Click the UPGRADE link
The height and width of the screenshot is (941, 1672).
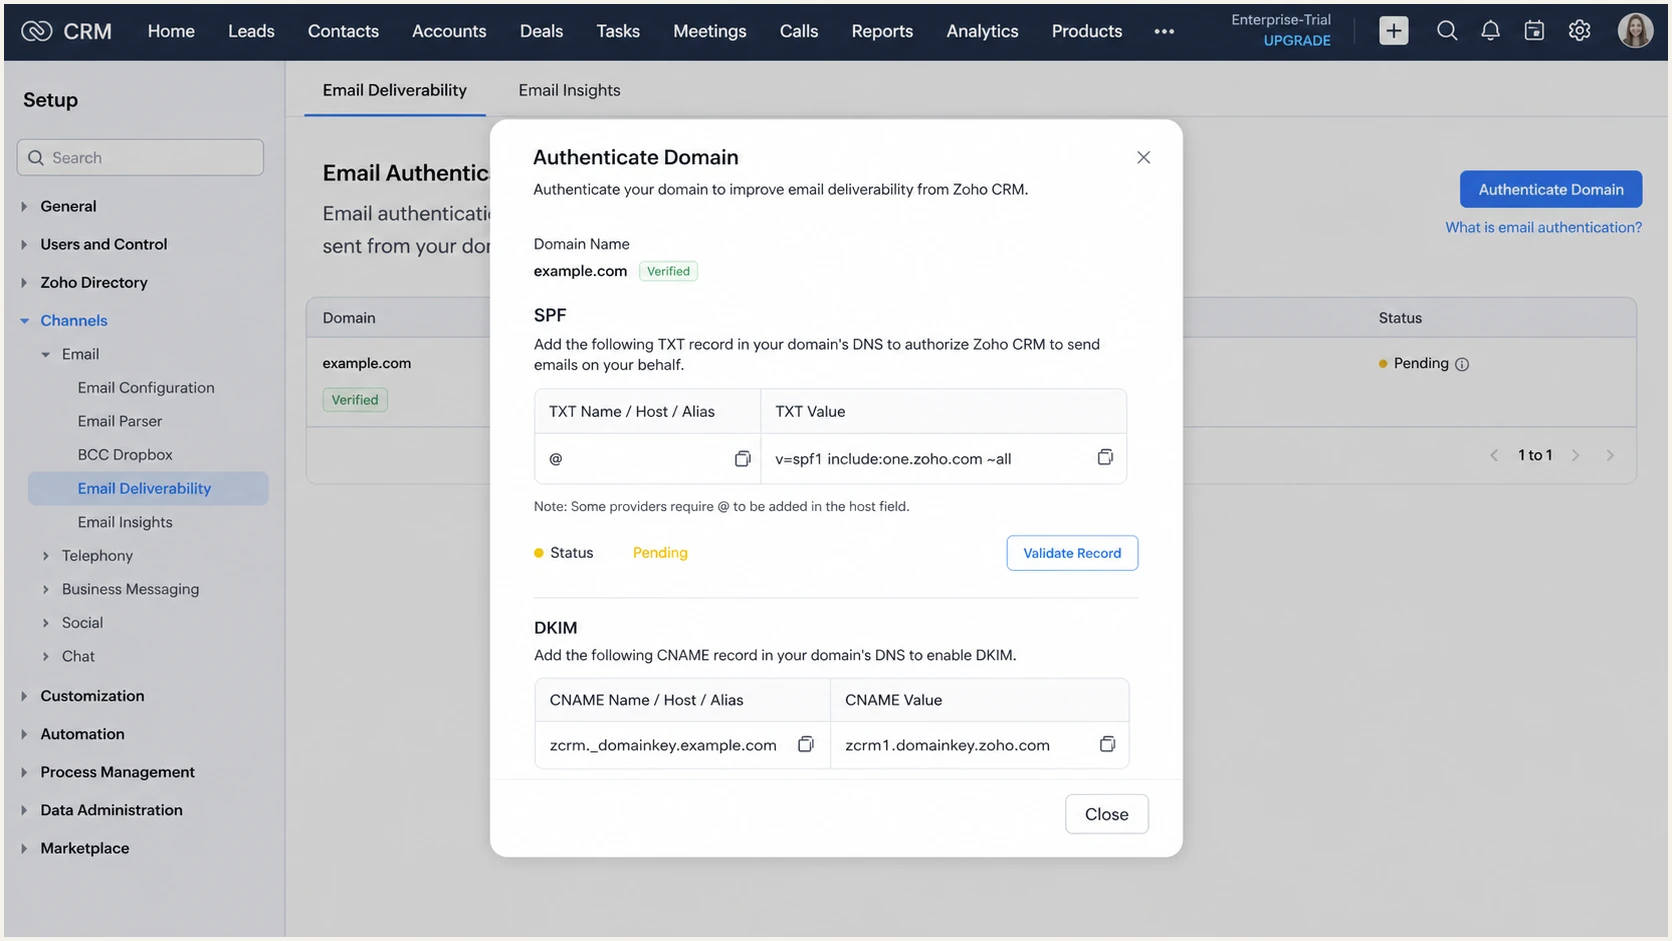point(1297,41)
